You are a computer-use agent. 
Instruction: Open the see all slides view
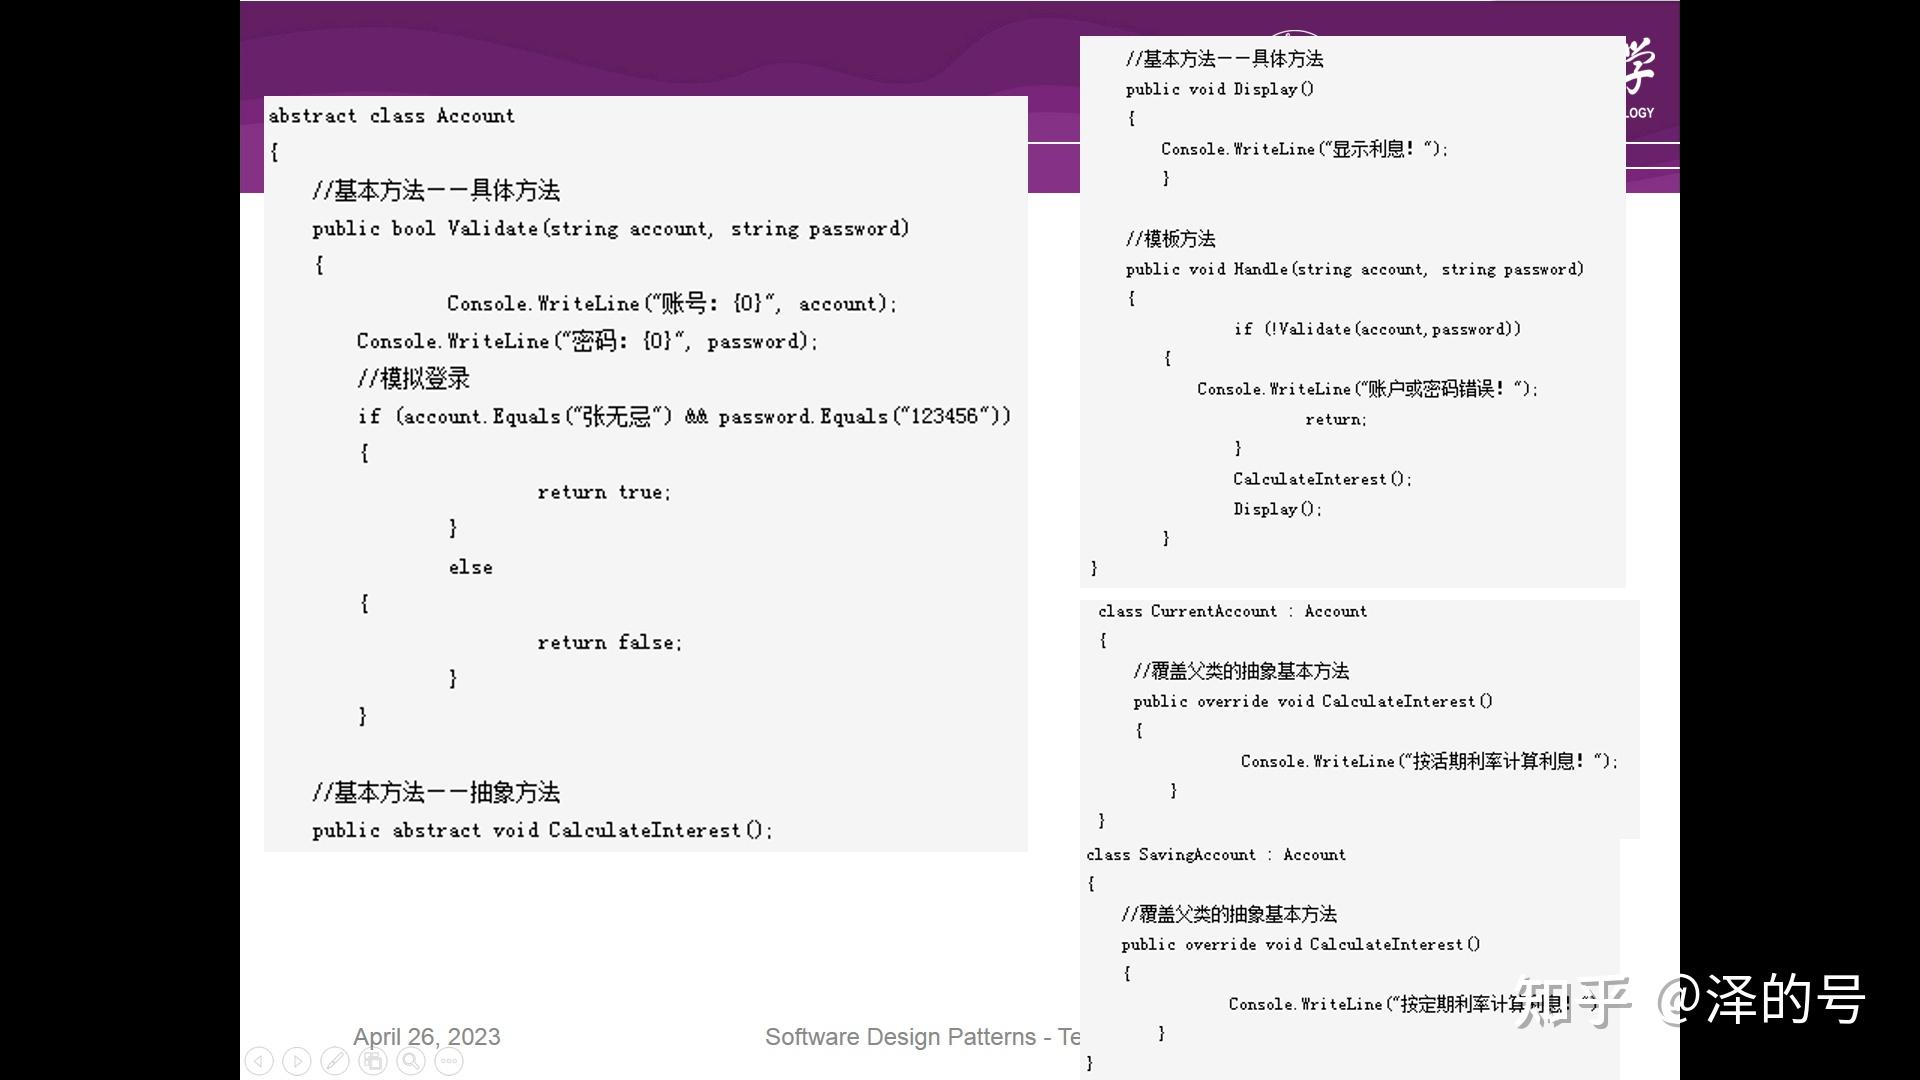(x=373, y=1061)
